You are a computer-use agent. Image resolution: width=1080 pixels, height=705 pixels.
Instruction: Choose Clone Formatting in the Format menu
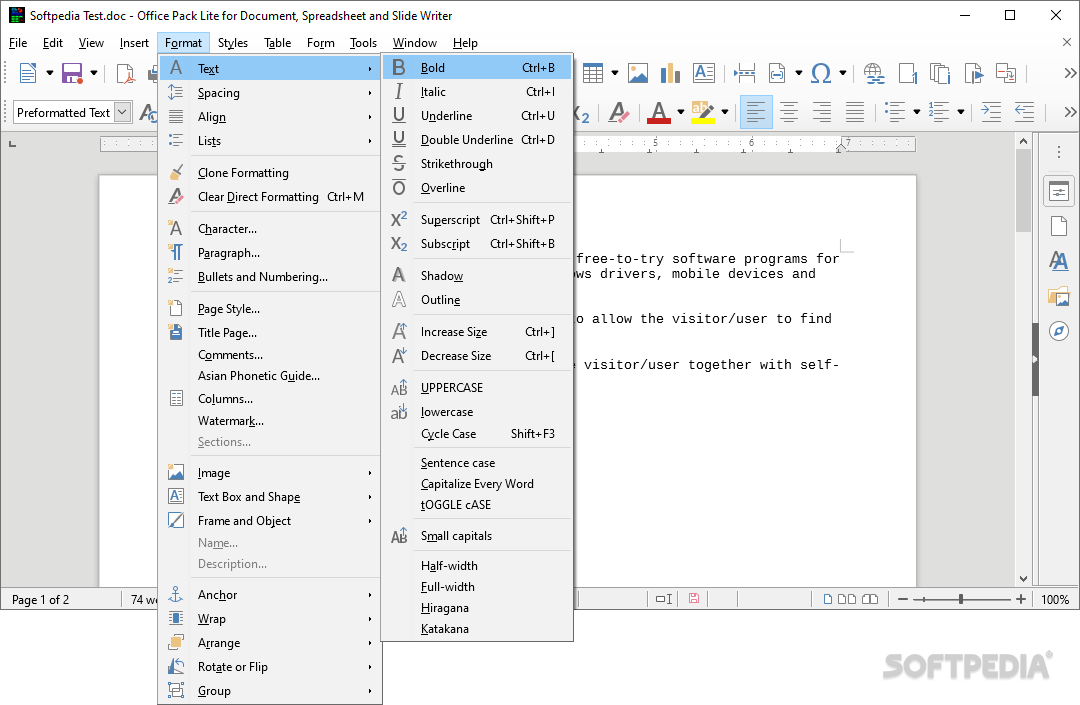click(270, 173)
